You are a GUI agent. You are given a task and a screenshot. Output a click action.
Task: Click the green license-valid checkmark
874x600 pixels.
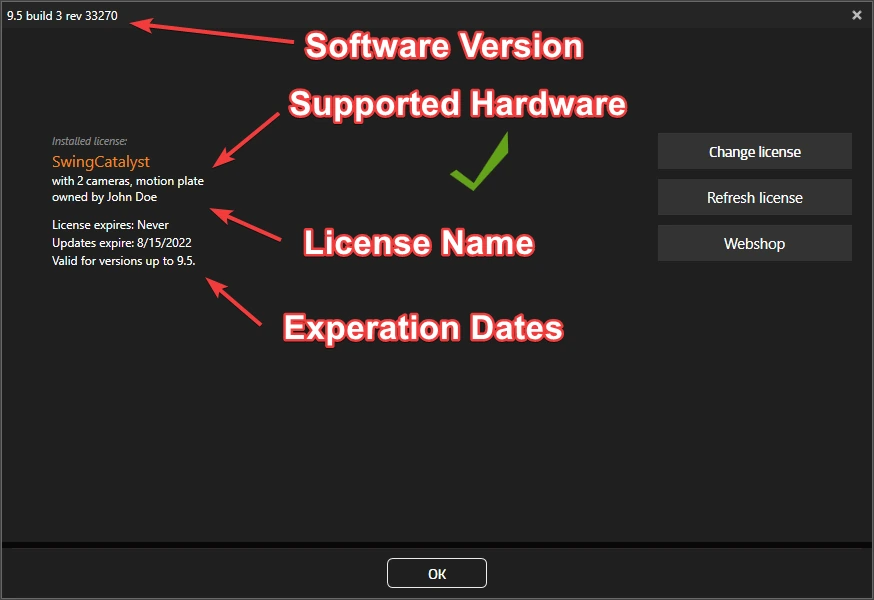479,161
